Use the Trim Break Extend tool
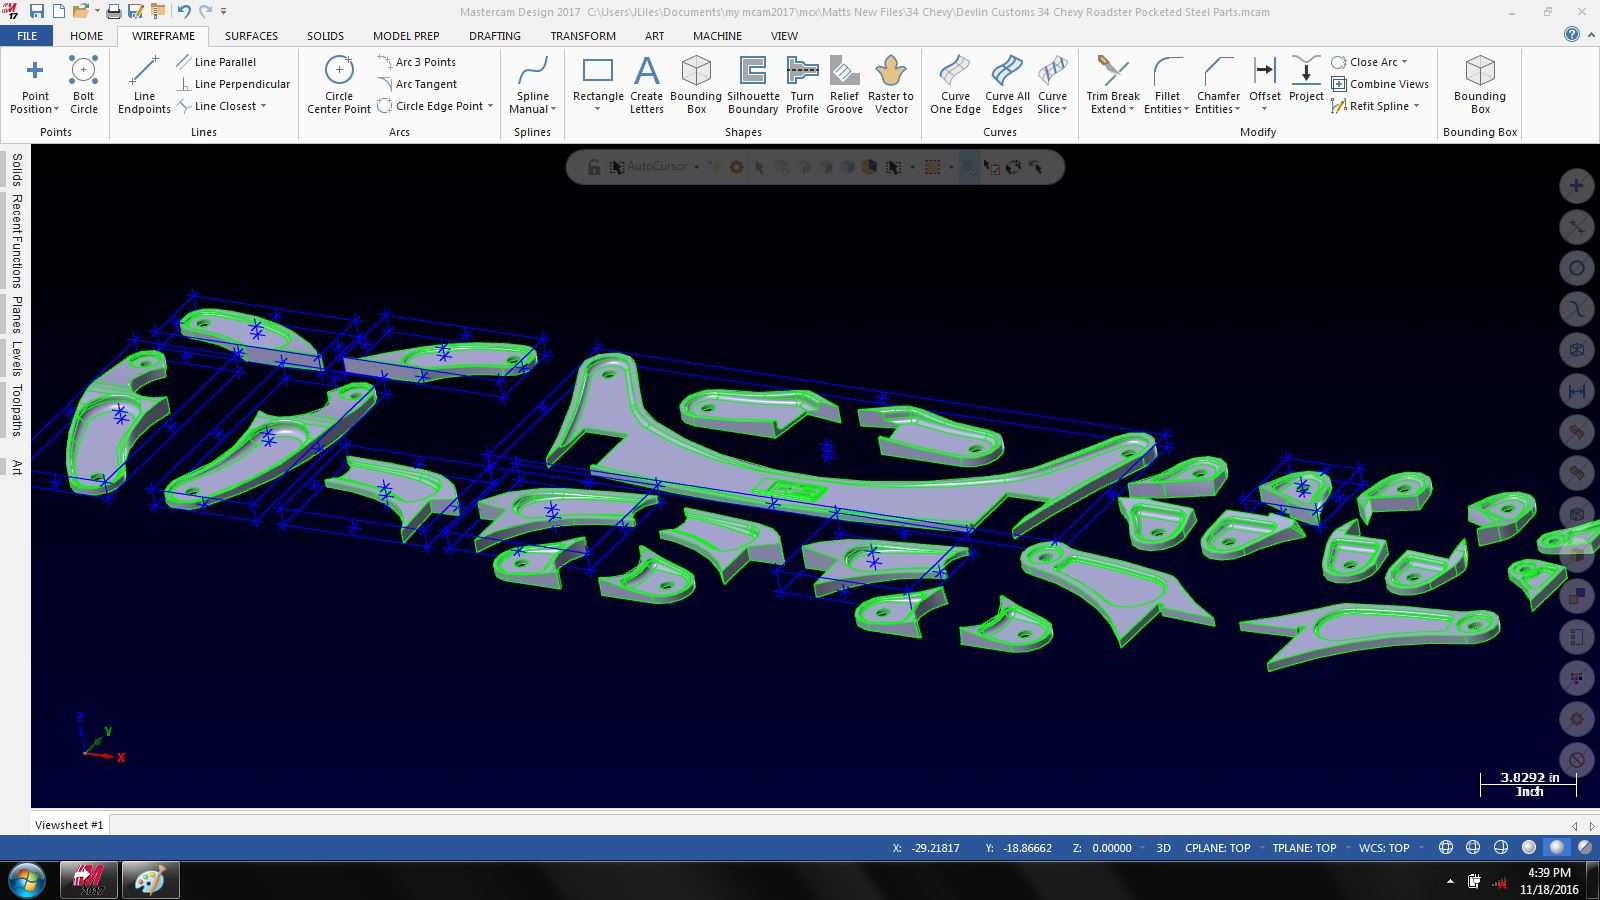Image resolution: width=1600 pixels, height=900 pixels. [1113, 85]
